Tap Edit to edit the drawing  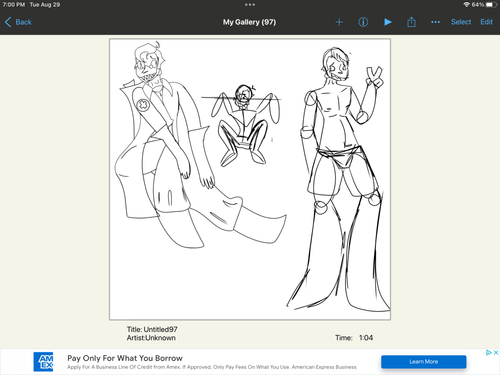click(486, 22)
